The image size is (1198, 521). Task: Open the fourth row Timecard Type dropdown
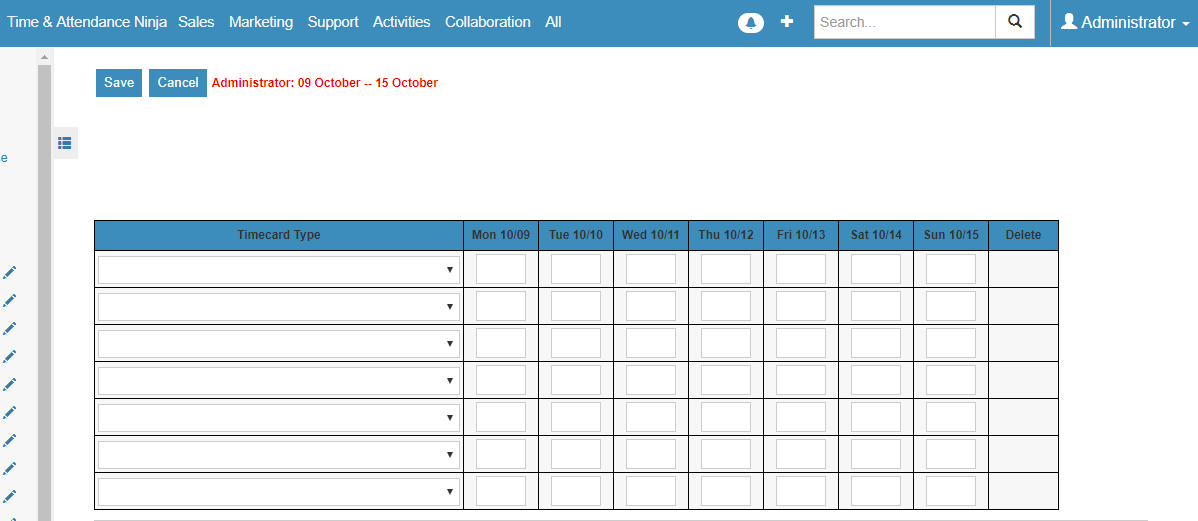[279, 380]
